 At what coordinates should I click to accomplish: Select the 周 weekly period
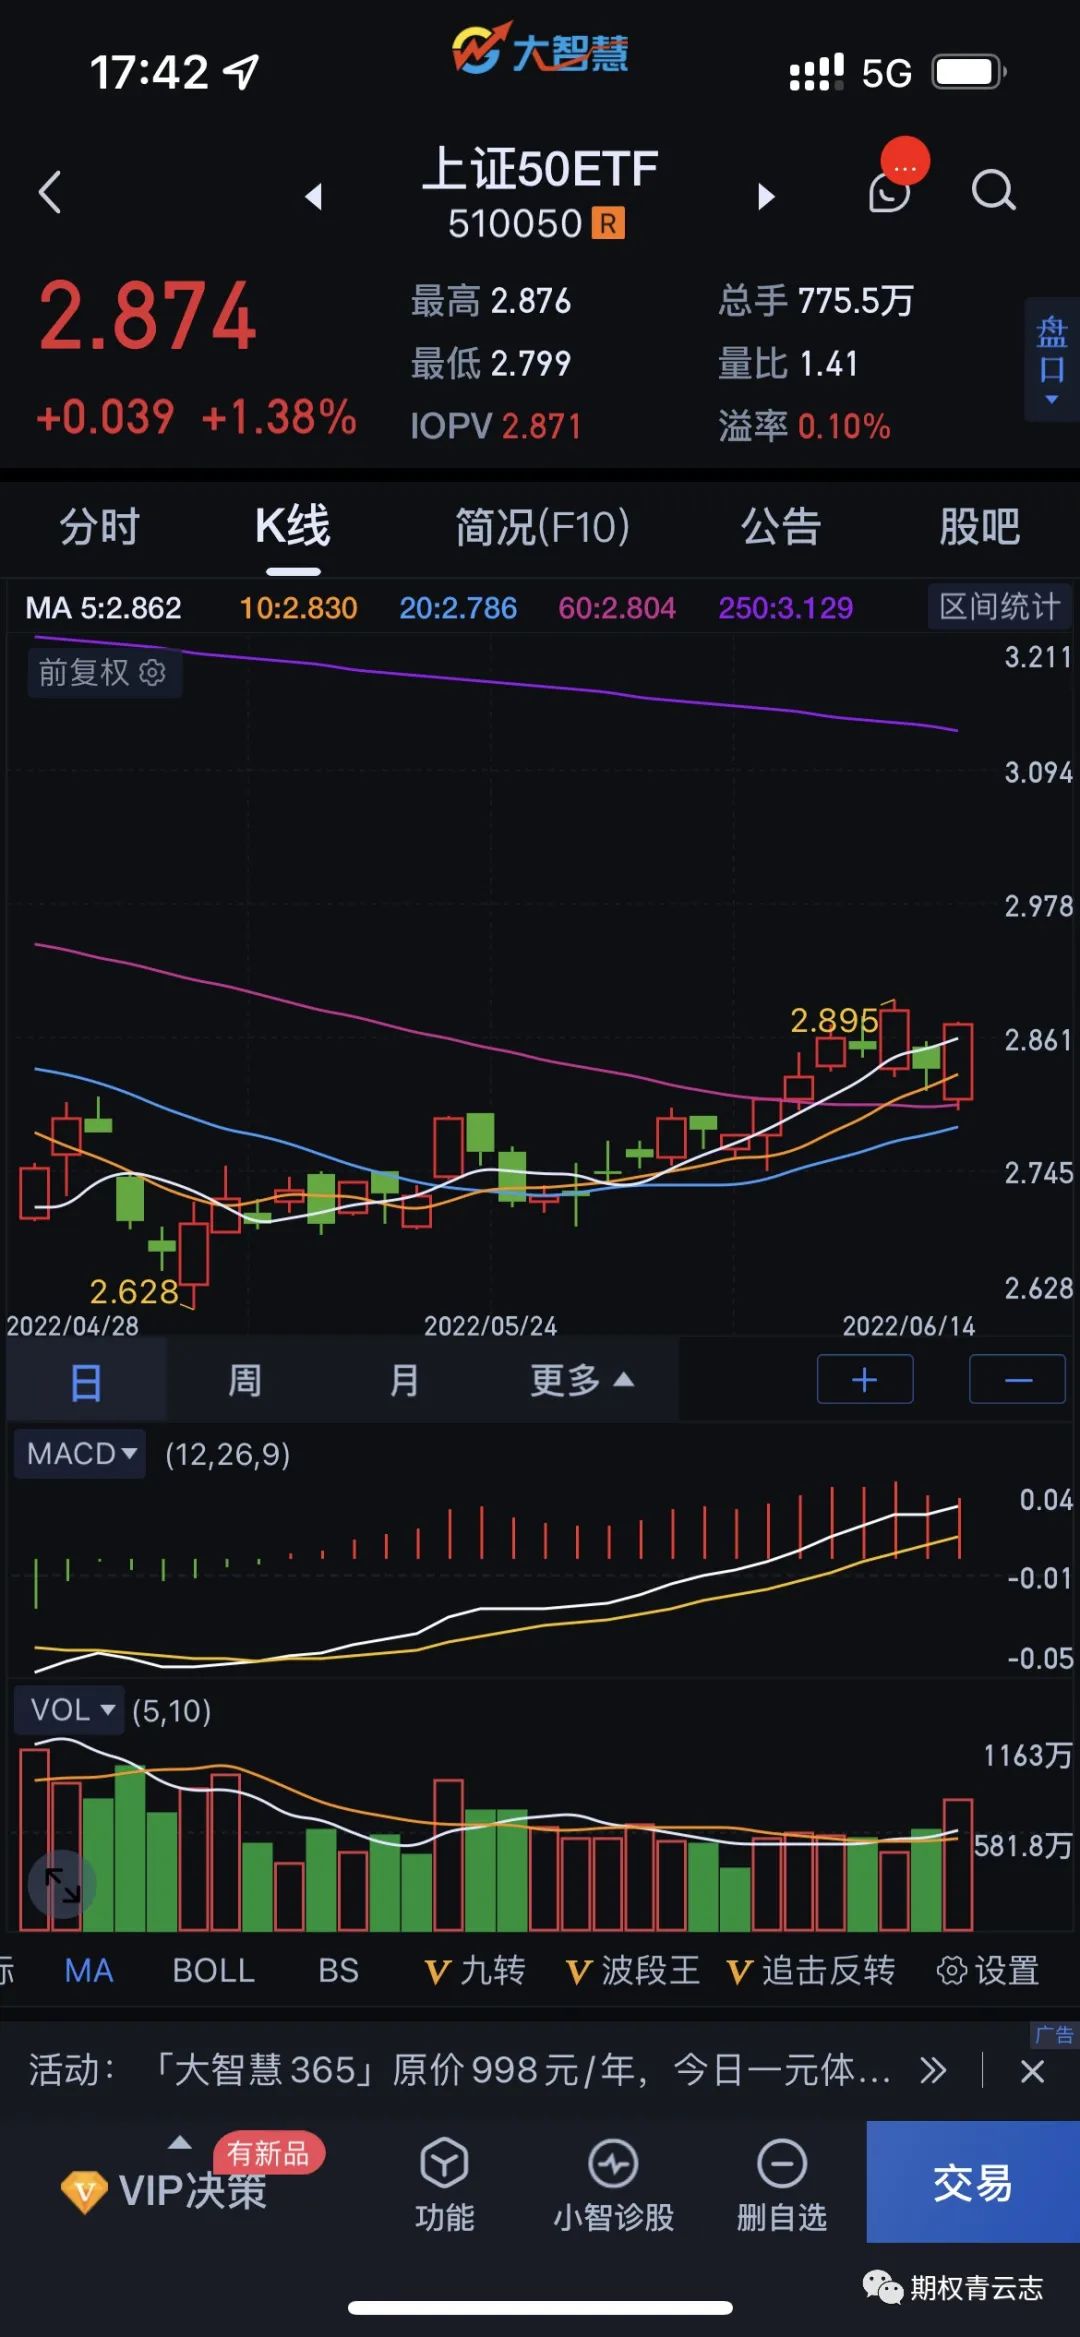(x=245, y=1381)
